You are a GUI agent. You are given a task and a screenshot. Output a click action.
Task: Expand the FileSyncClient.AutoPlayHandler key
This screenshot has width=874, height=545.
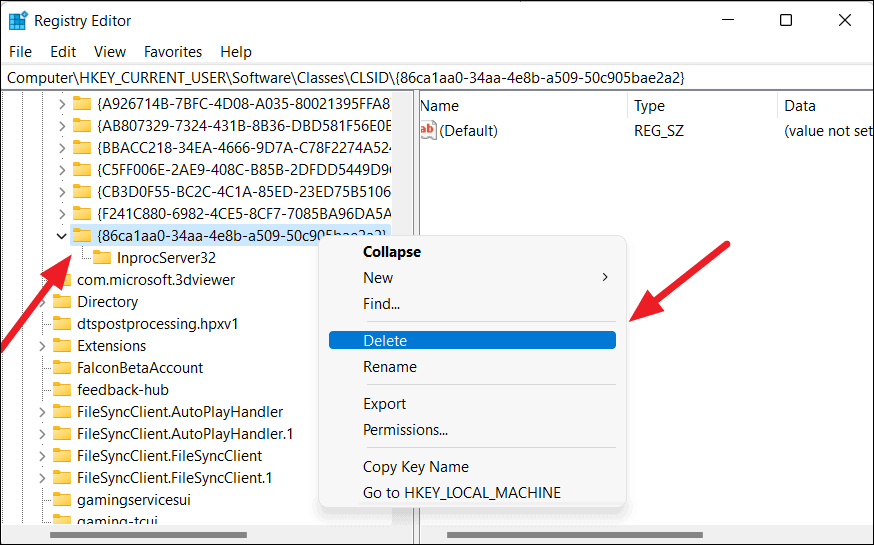pos(42,412)
